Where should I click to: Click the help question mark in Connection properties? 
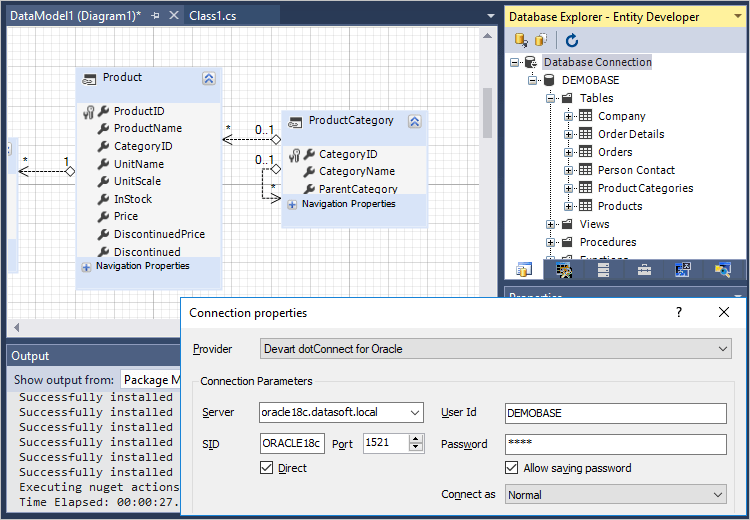click(x=679, y=312)
